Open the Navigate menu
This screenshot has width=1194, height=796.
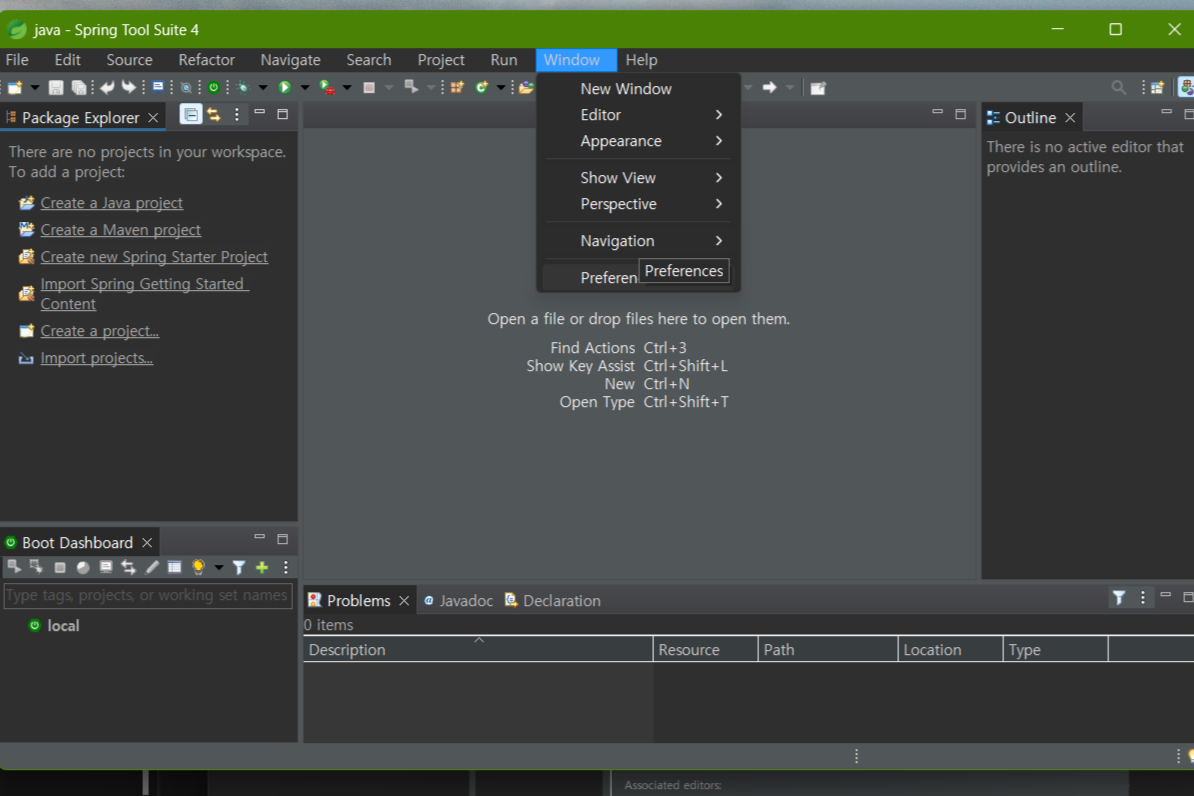290,59
